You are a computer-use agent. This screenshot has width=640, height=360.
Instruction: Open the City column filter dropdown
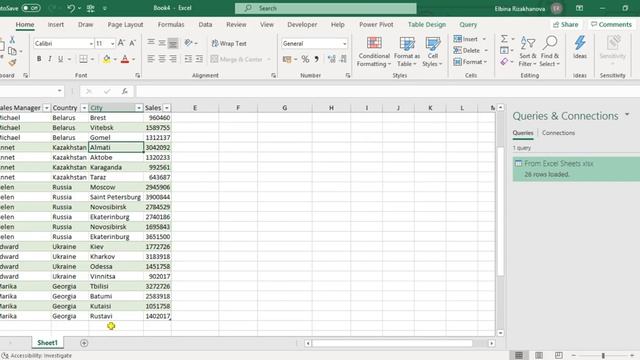click(x=139, y=108)
